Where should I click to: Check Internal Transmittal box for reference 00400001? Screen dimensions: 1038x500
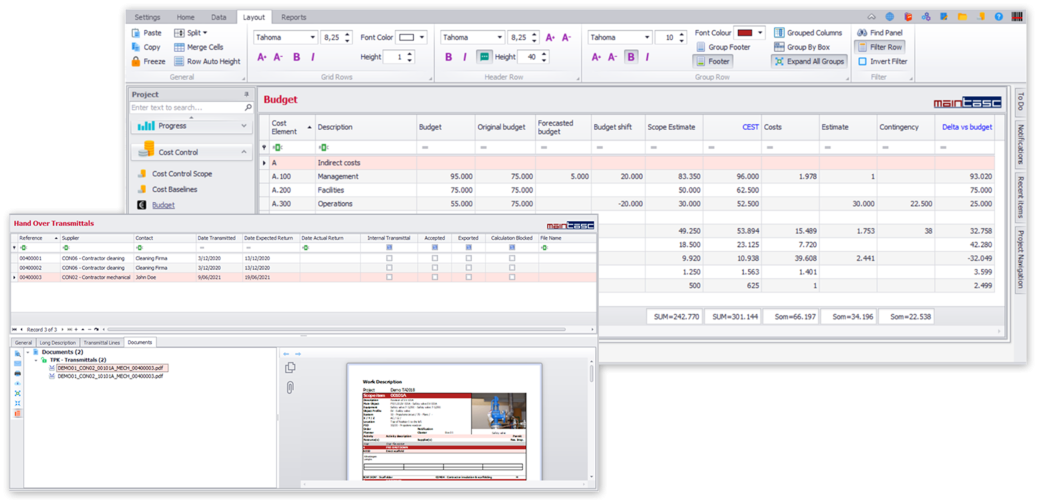389,258
